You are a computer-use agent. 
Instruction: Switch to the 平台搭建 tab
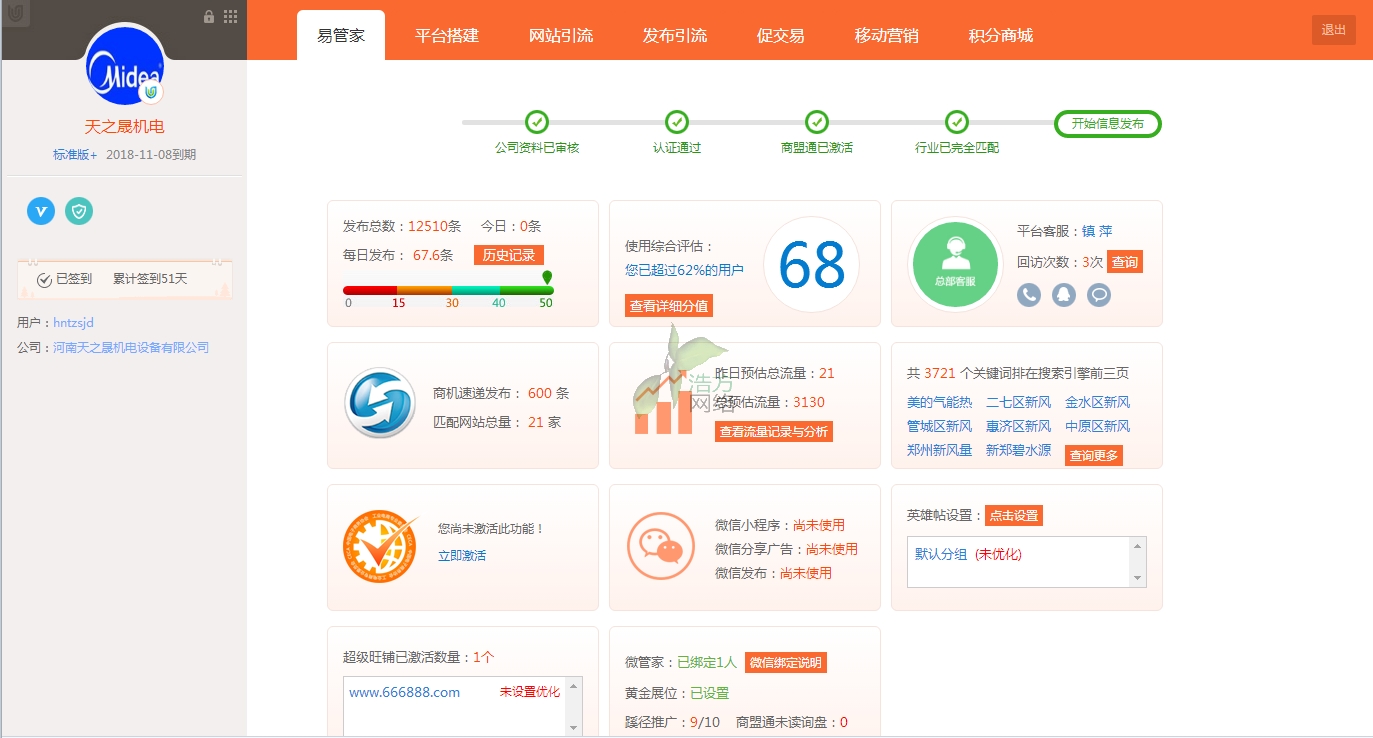pos(446,33)
